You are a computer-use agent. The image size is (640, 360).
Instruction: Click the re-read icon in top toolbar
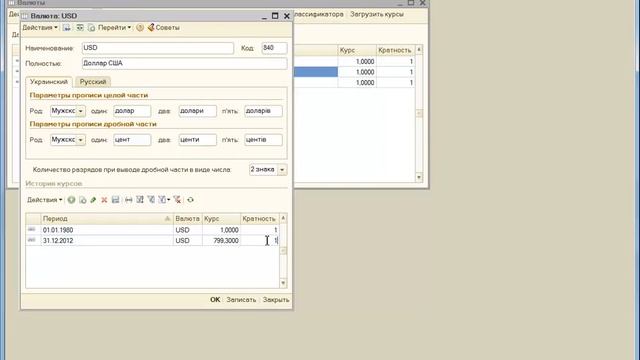(x=80, y=28)
